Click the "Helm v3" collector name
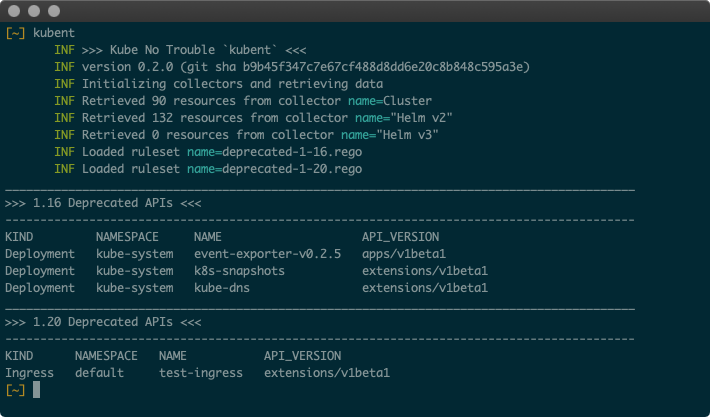 pos(410,135)
